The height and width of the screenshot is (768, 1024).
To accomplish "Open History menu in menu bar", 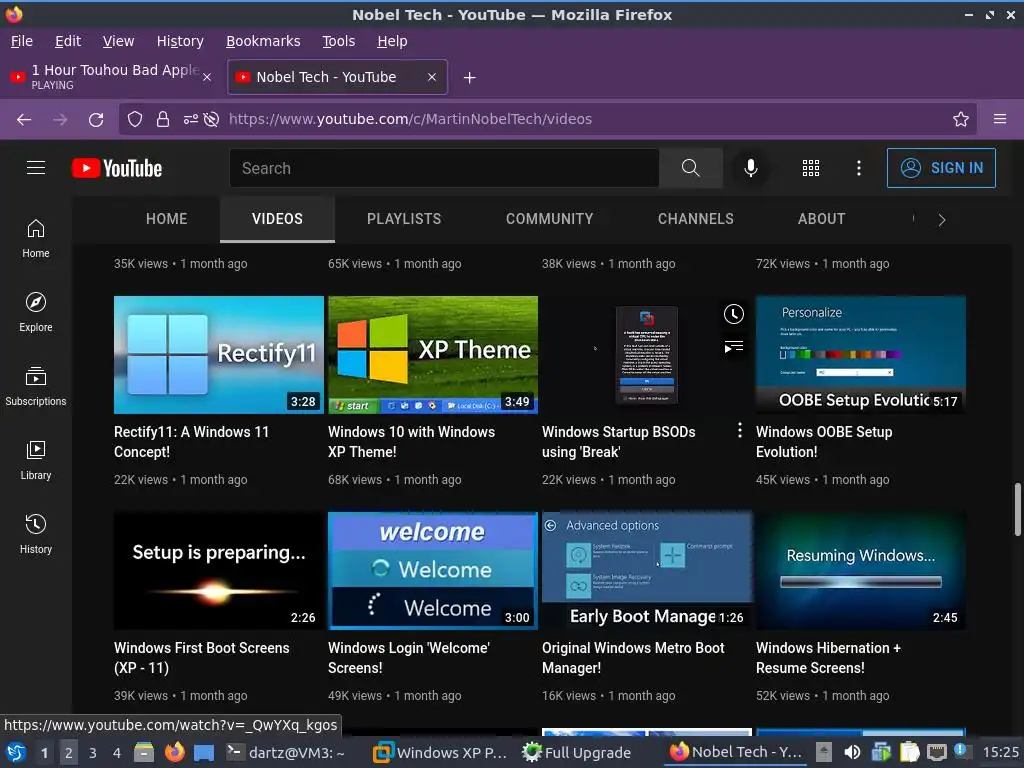I will (x=180, y=41).
